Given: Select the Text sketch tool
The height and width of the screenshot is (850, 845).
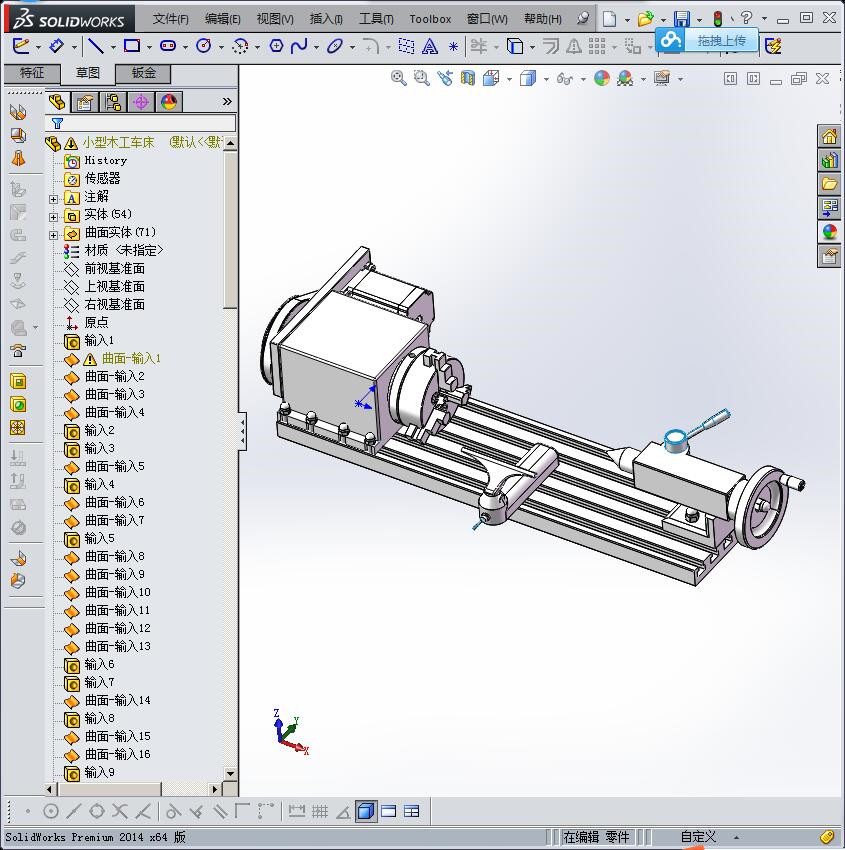Looking at the screenshot, I should [430, 47].
